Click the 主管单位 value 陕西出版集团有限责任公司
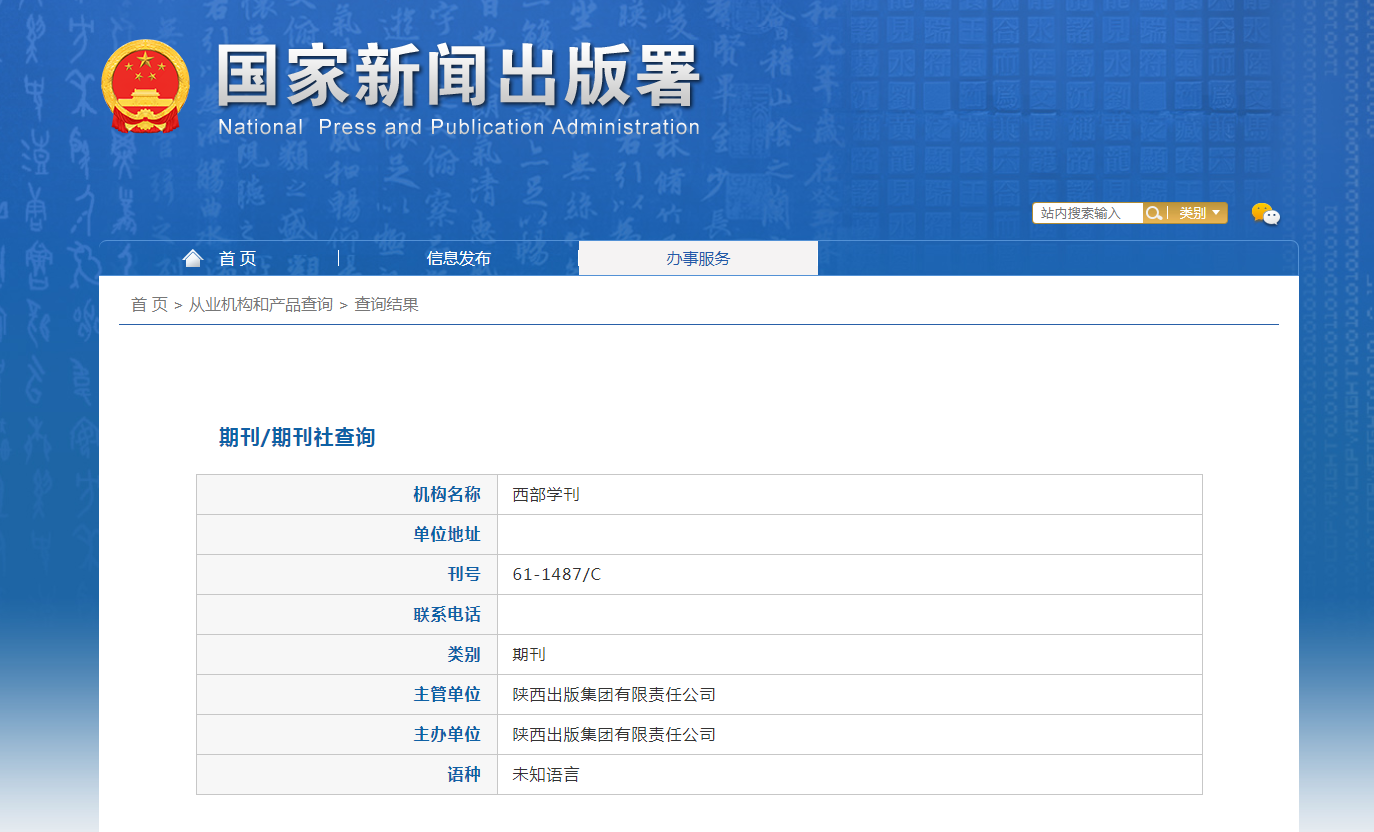 click(614, 695)
